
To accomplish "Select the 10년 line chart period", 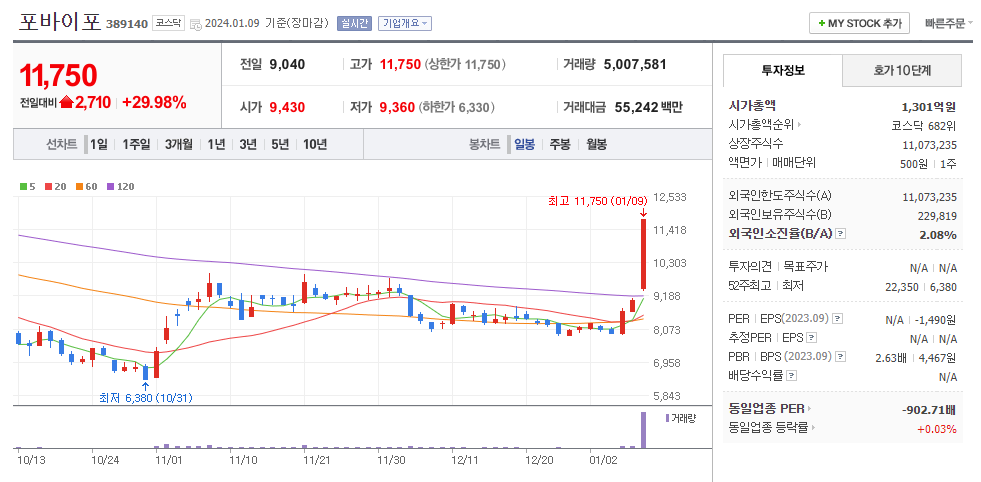I will pos(315,145).
